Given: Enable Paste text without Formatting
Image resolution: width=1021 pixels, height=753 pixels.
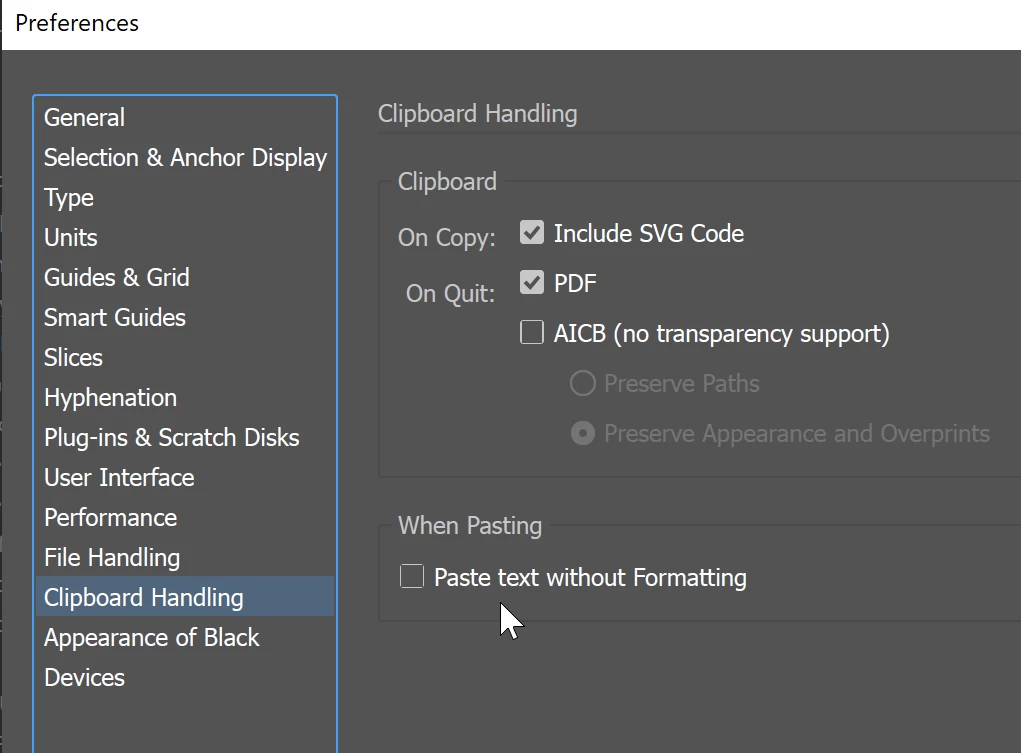Looking at the screenshot, I should tap(412, 577).
